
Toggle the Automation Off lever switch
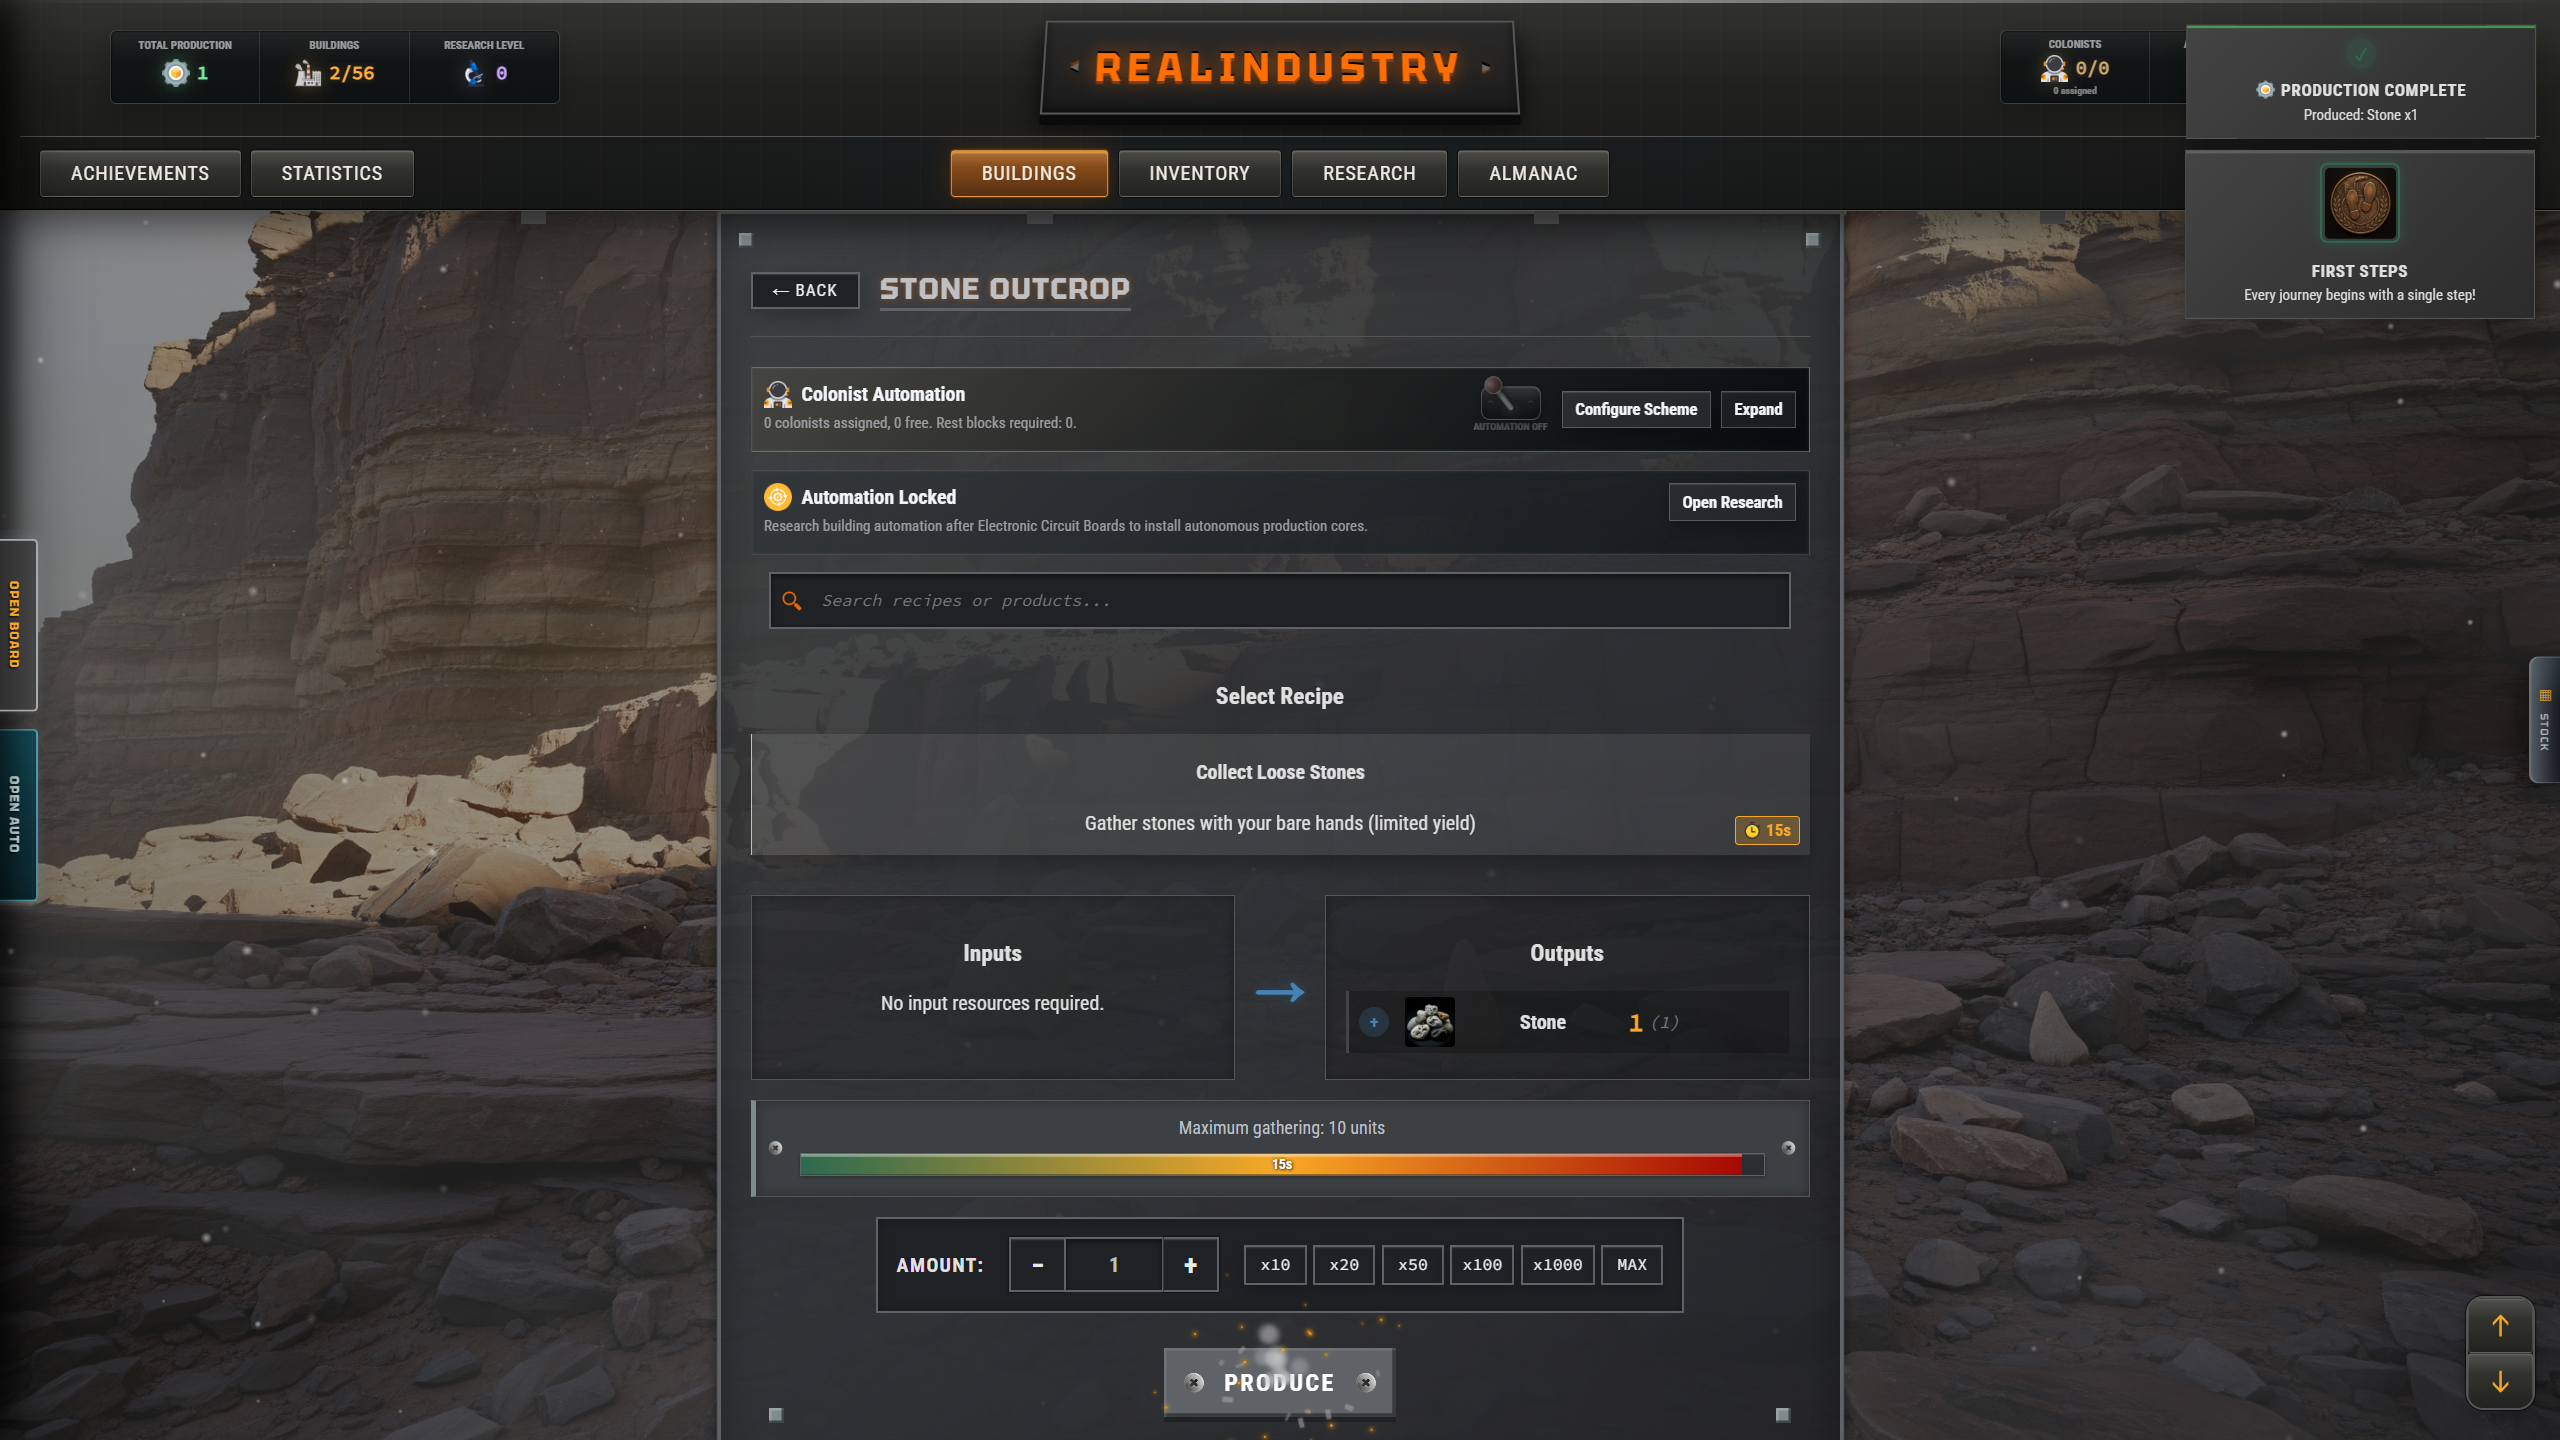tap(1510, 400)
